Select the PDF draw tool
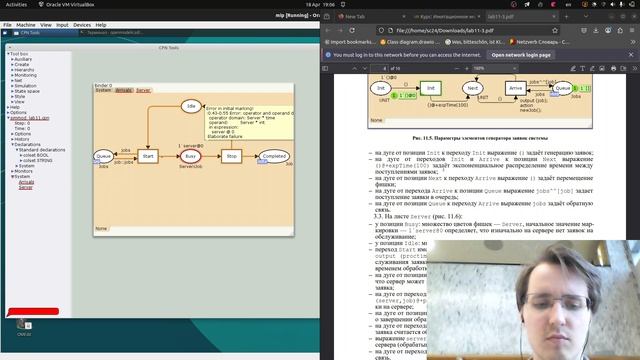Viewport: 640px width, 360px height. [592, 68]
